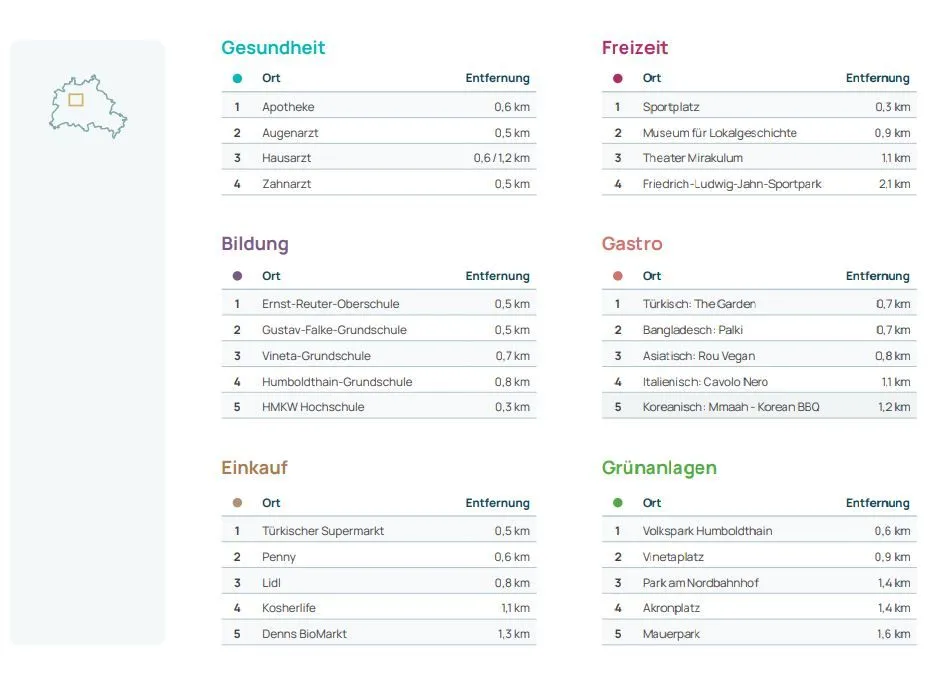Select the Freizeit section heading
The image size is (945, 690).
635,48
